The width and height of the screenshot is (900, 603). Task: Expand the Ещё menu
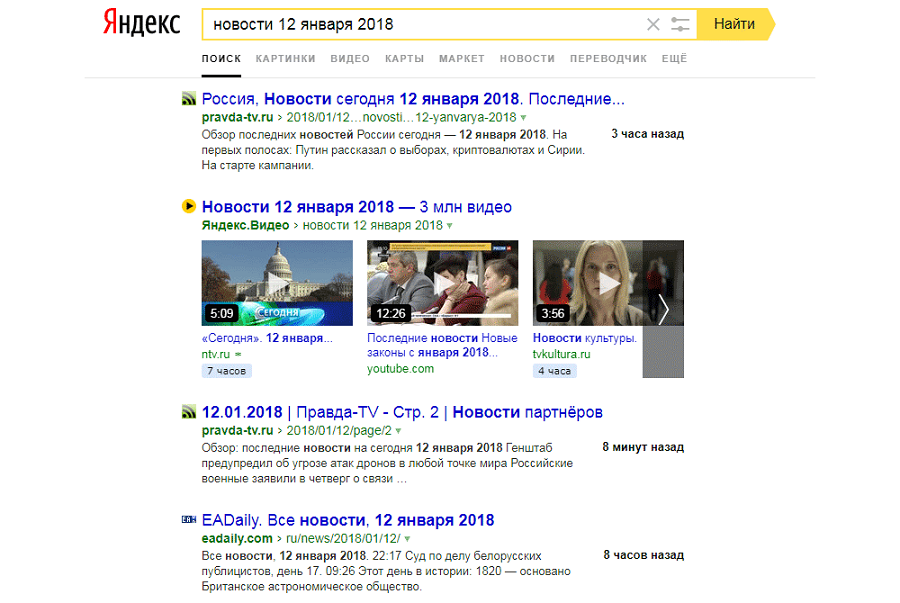(674, 59)
